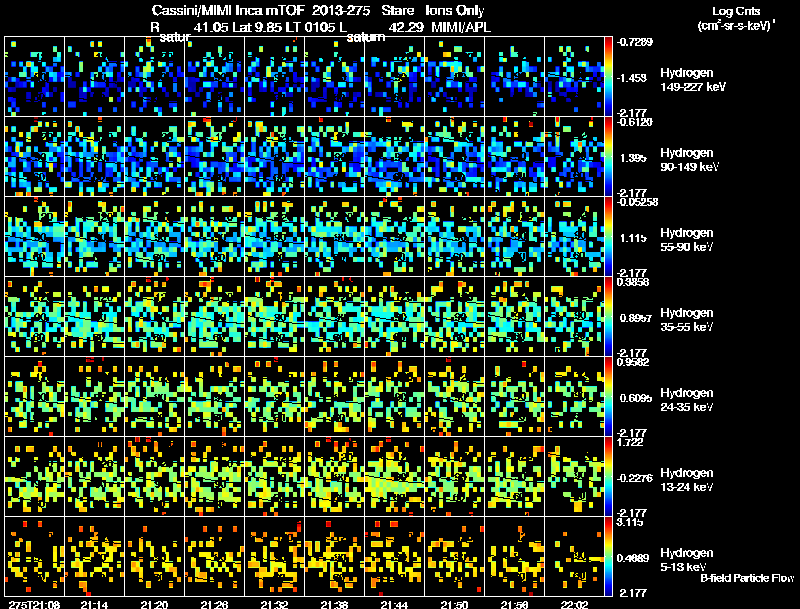Click the 'B-field Particle Flow' caption
800x609 pixels.
tap(747, 578)
